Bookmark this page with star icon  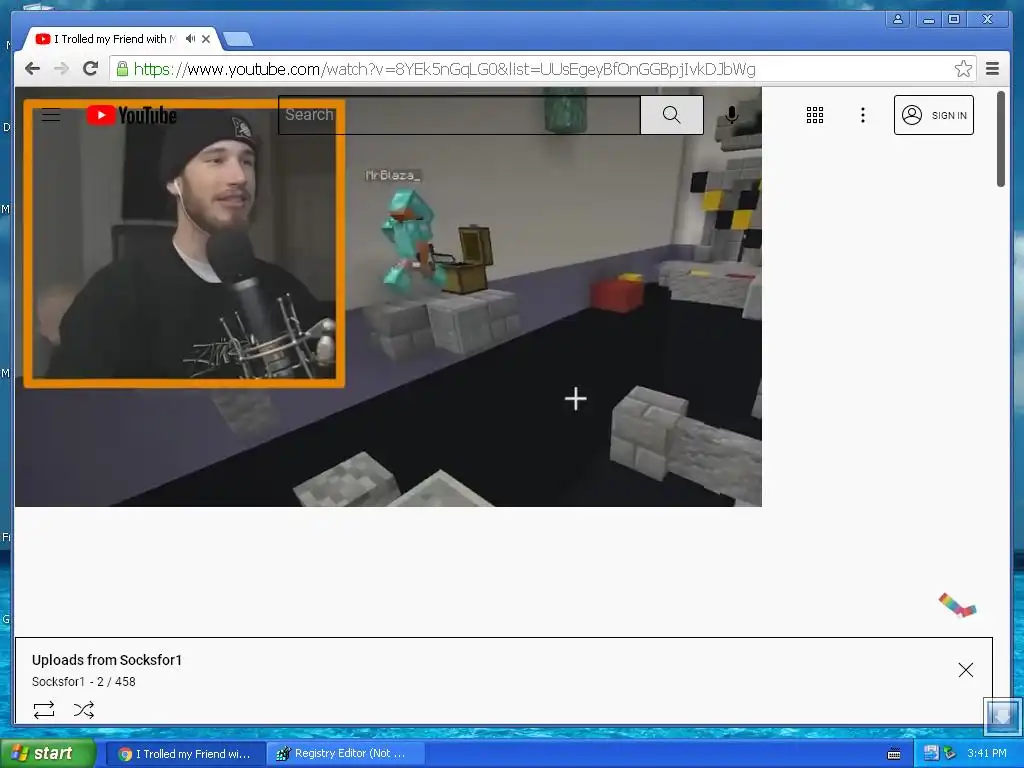pyautogui.click(x=963, y=69)
